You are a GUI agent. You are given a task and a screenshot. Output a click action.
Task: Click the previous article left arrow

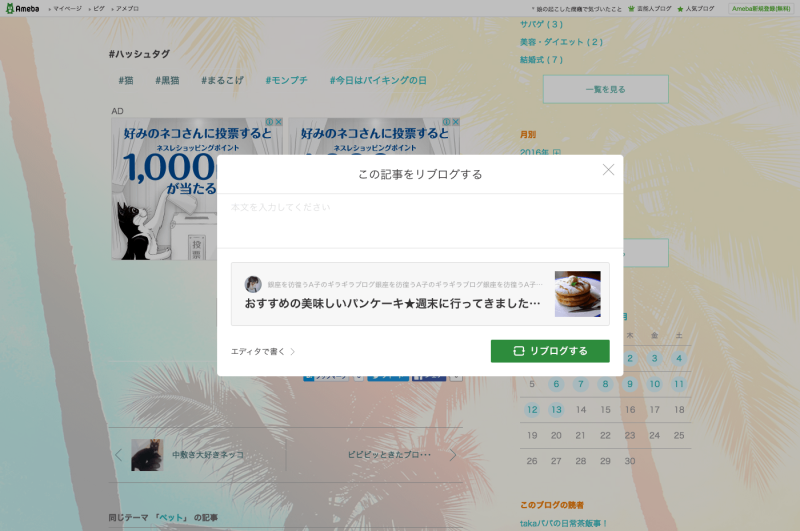point(118,454)
